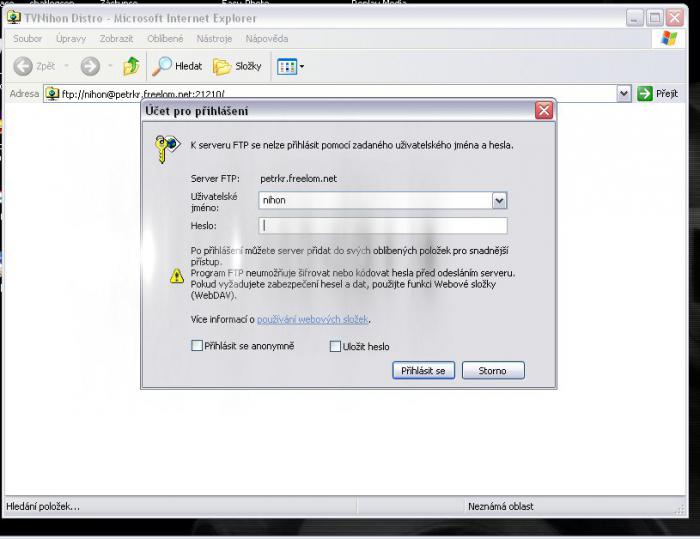700x539 pixels.
Task: Expand the Uživatelské jméno dropdown
Action: pyautogui.click(x=499, y=201)
